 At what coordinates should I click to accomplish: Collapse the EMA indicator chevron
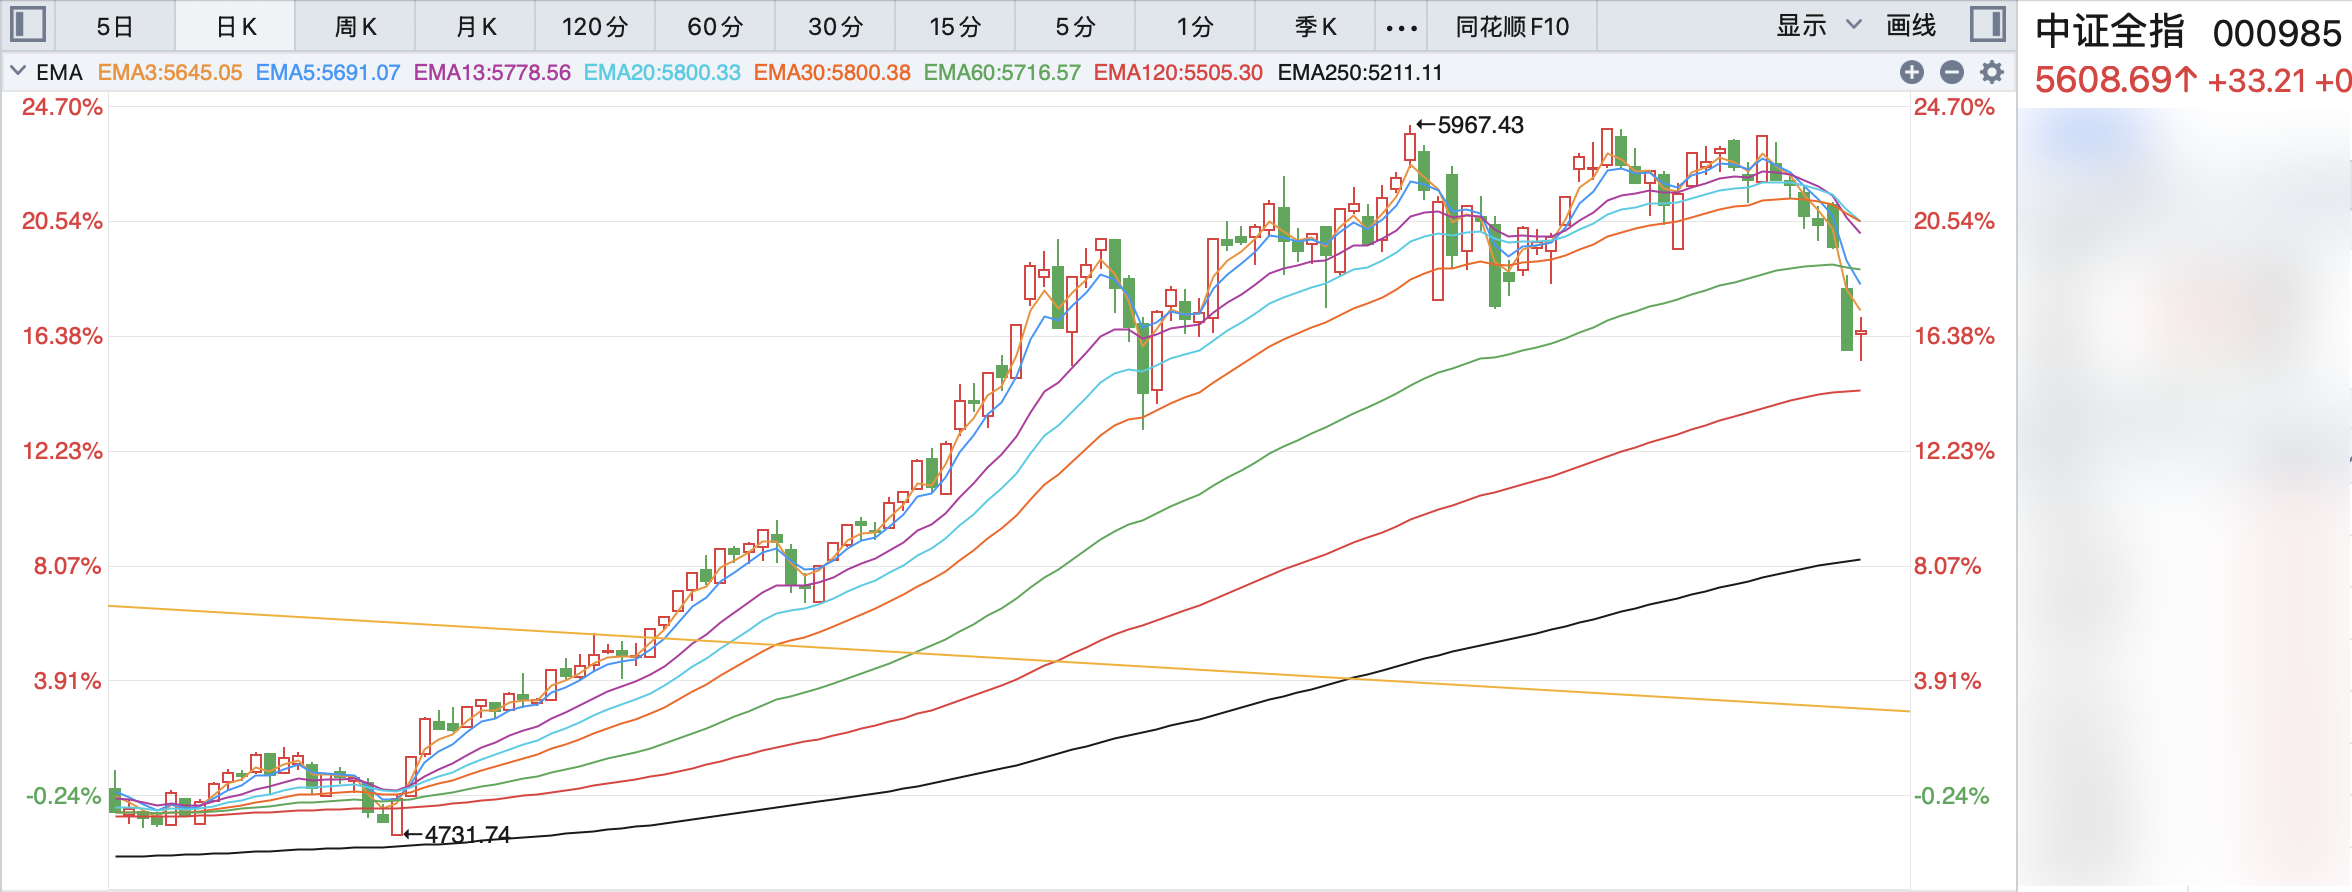[17, 71]
